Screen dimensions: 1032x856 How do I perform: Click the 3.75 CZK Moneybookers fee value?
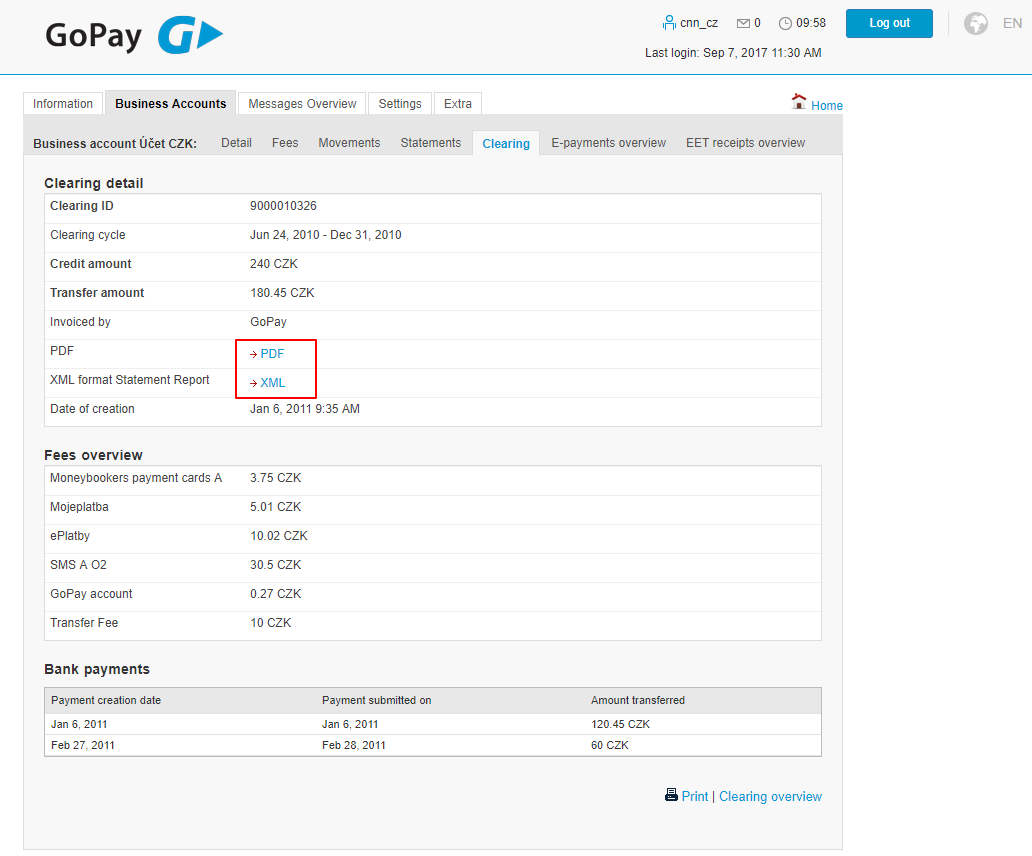click(x=276, y=478)
